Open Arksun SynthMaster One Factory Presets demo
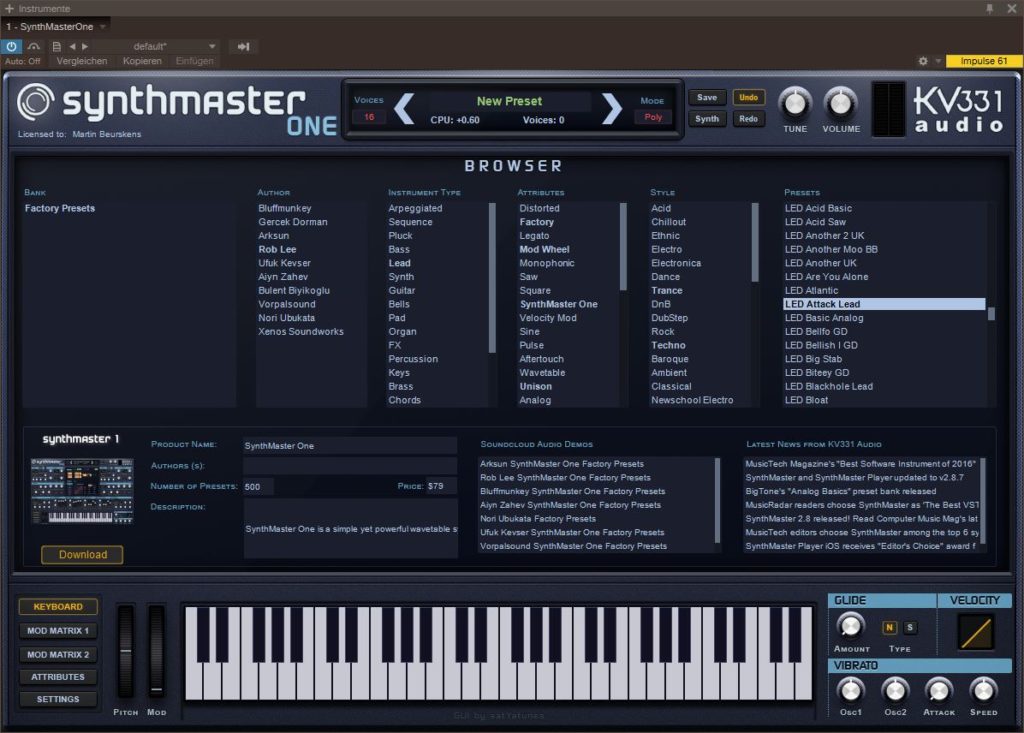This screenshot has width=1024, height=733. tap(562, 464)
